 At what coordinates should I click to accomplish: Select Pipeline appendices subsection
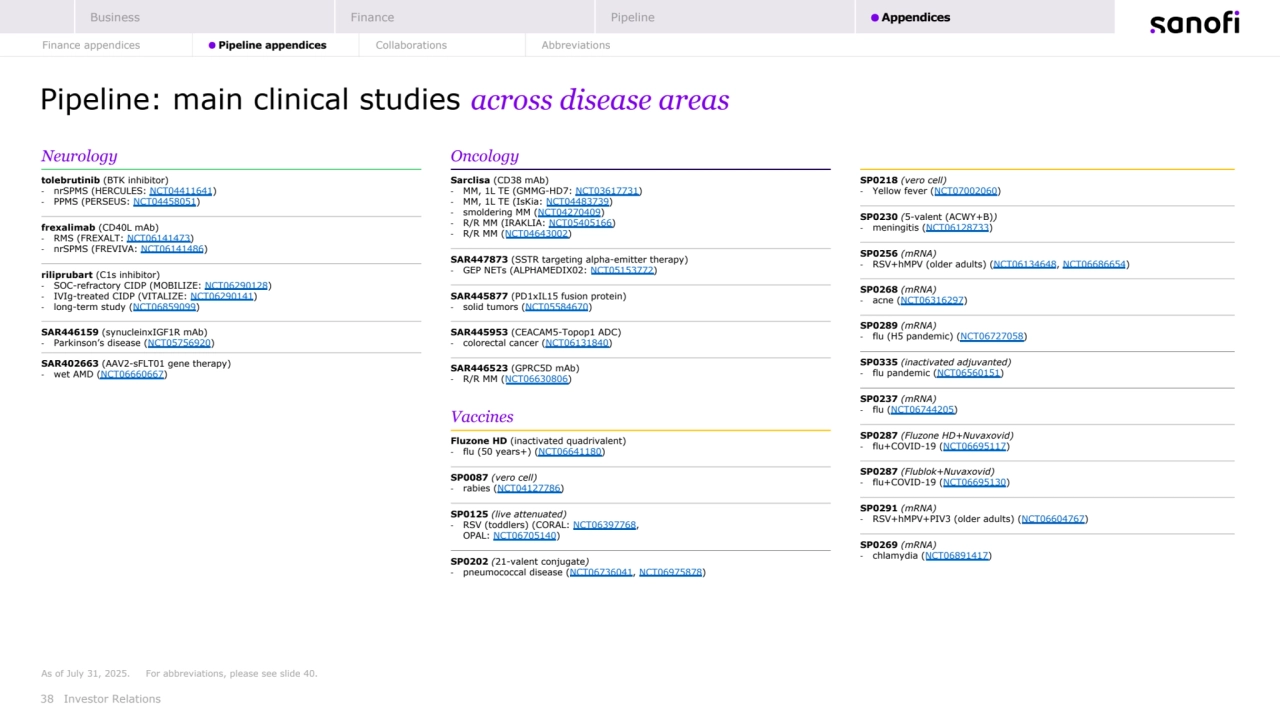267,45
